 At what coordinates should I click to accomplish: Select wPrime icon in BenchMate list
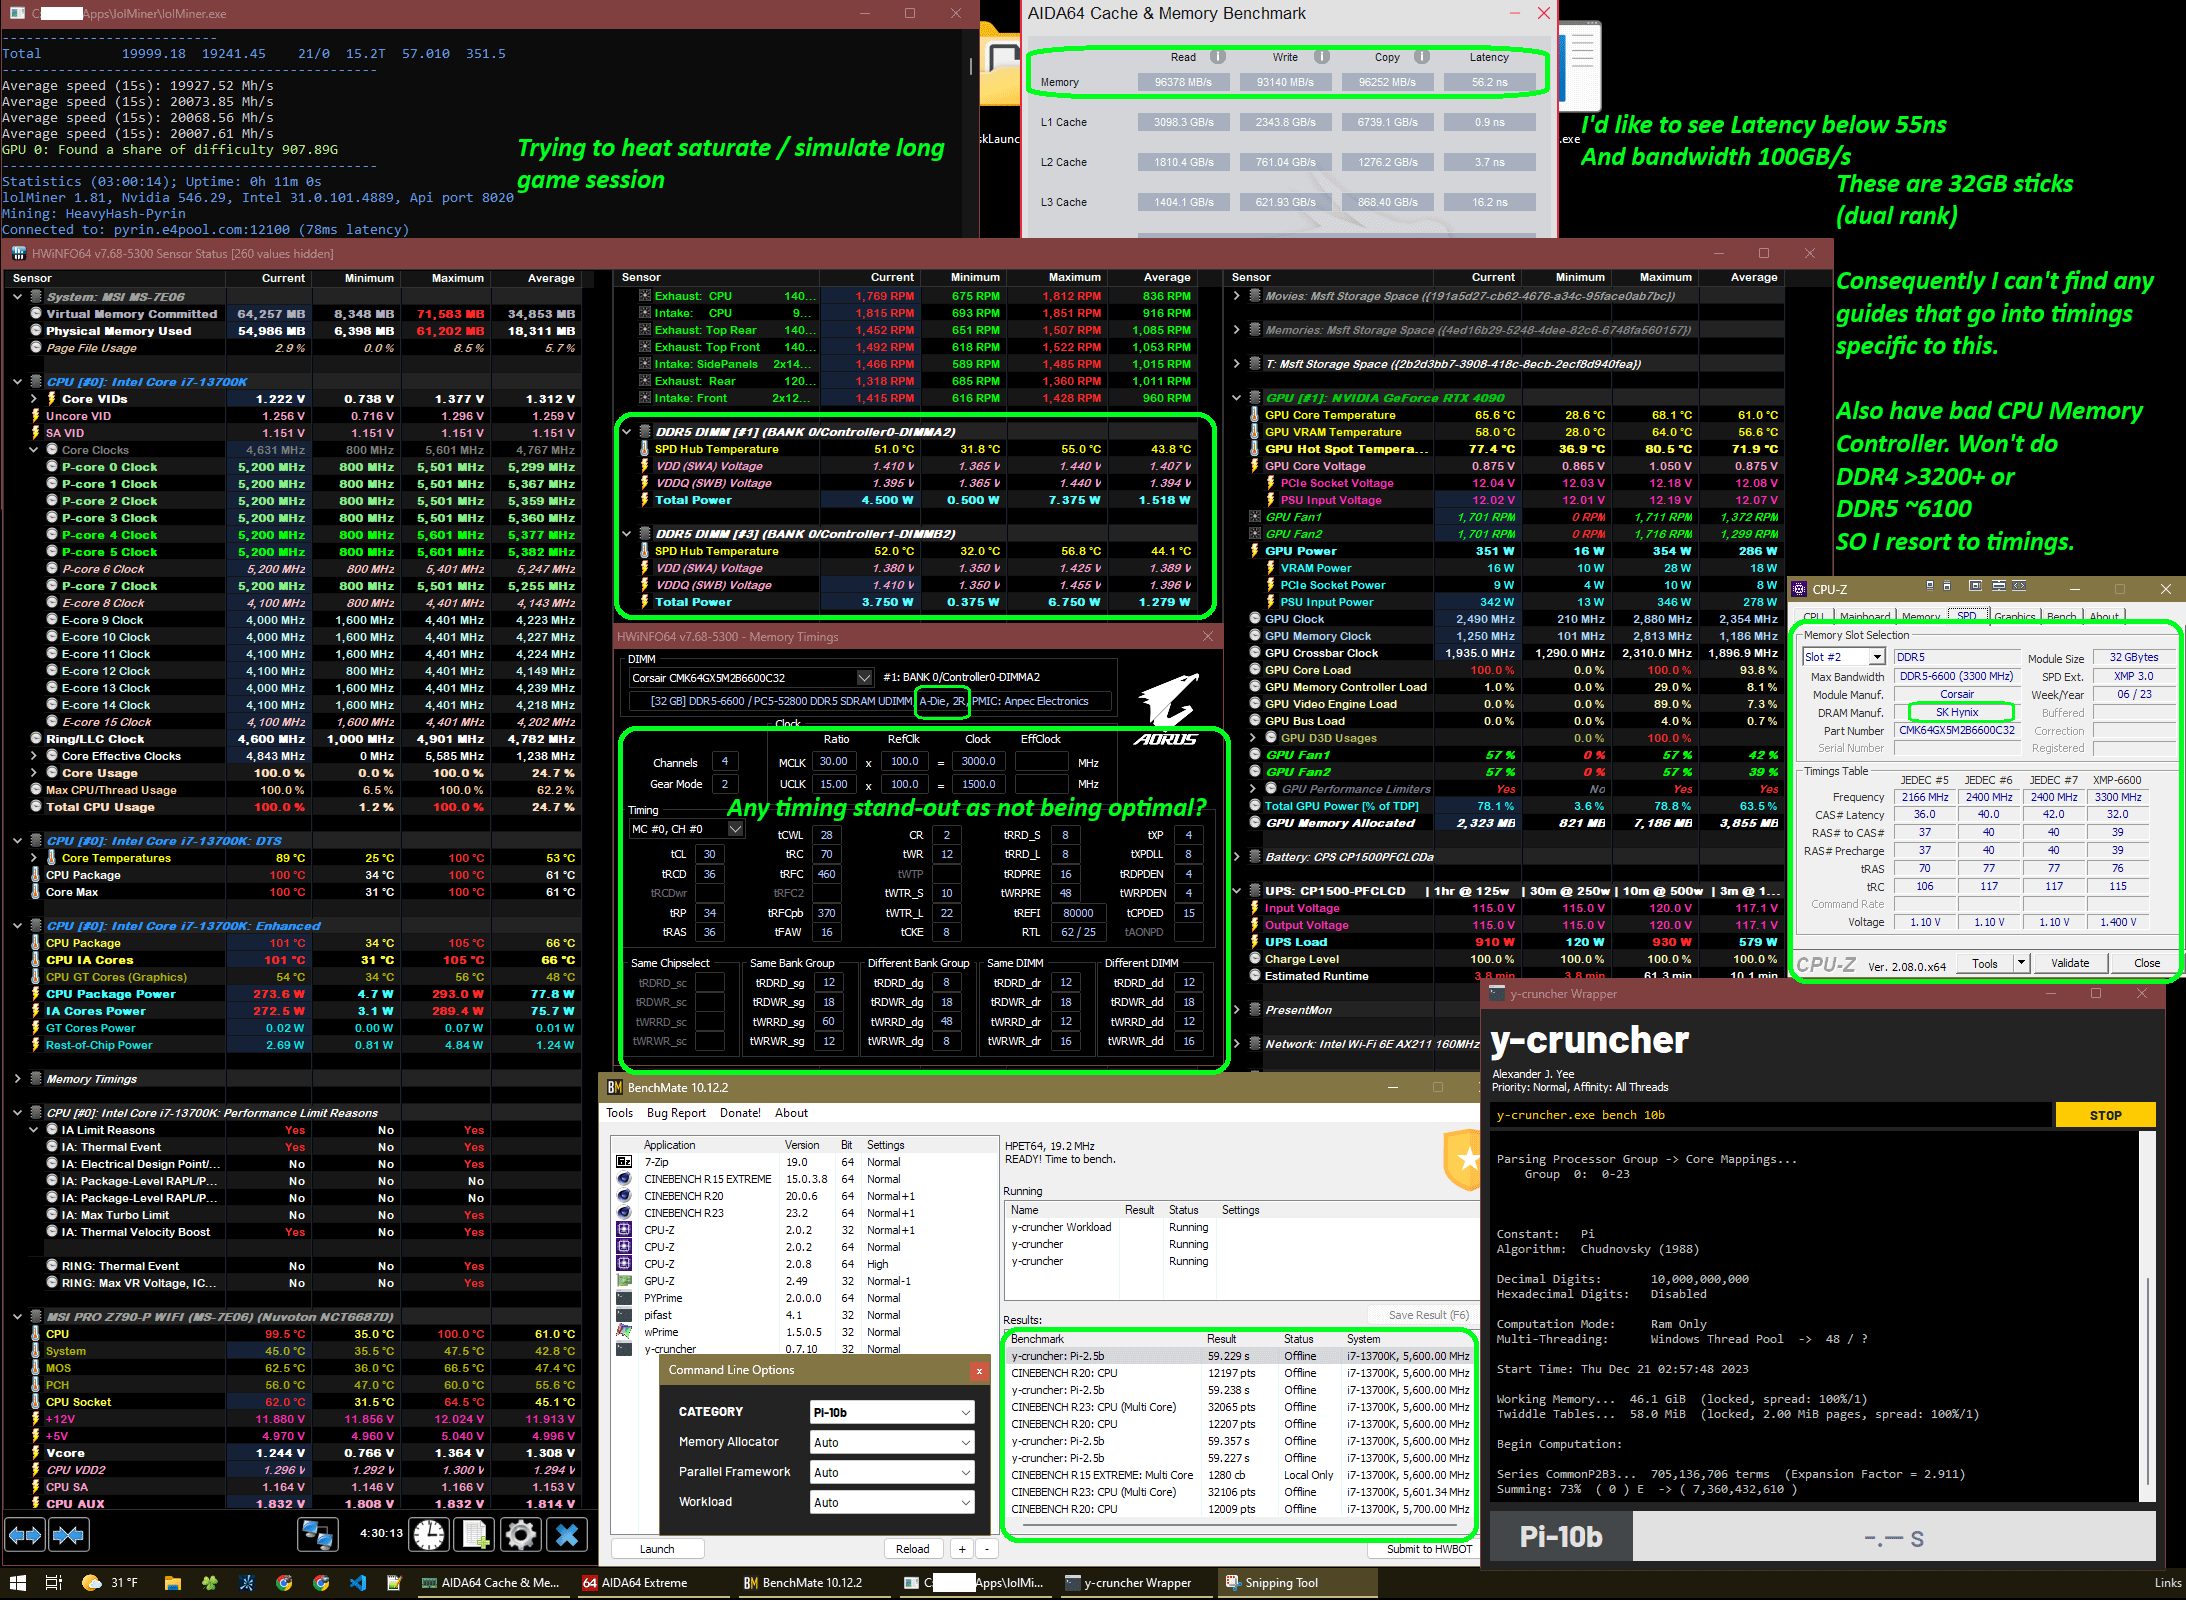click(624, 1332)
